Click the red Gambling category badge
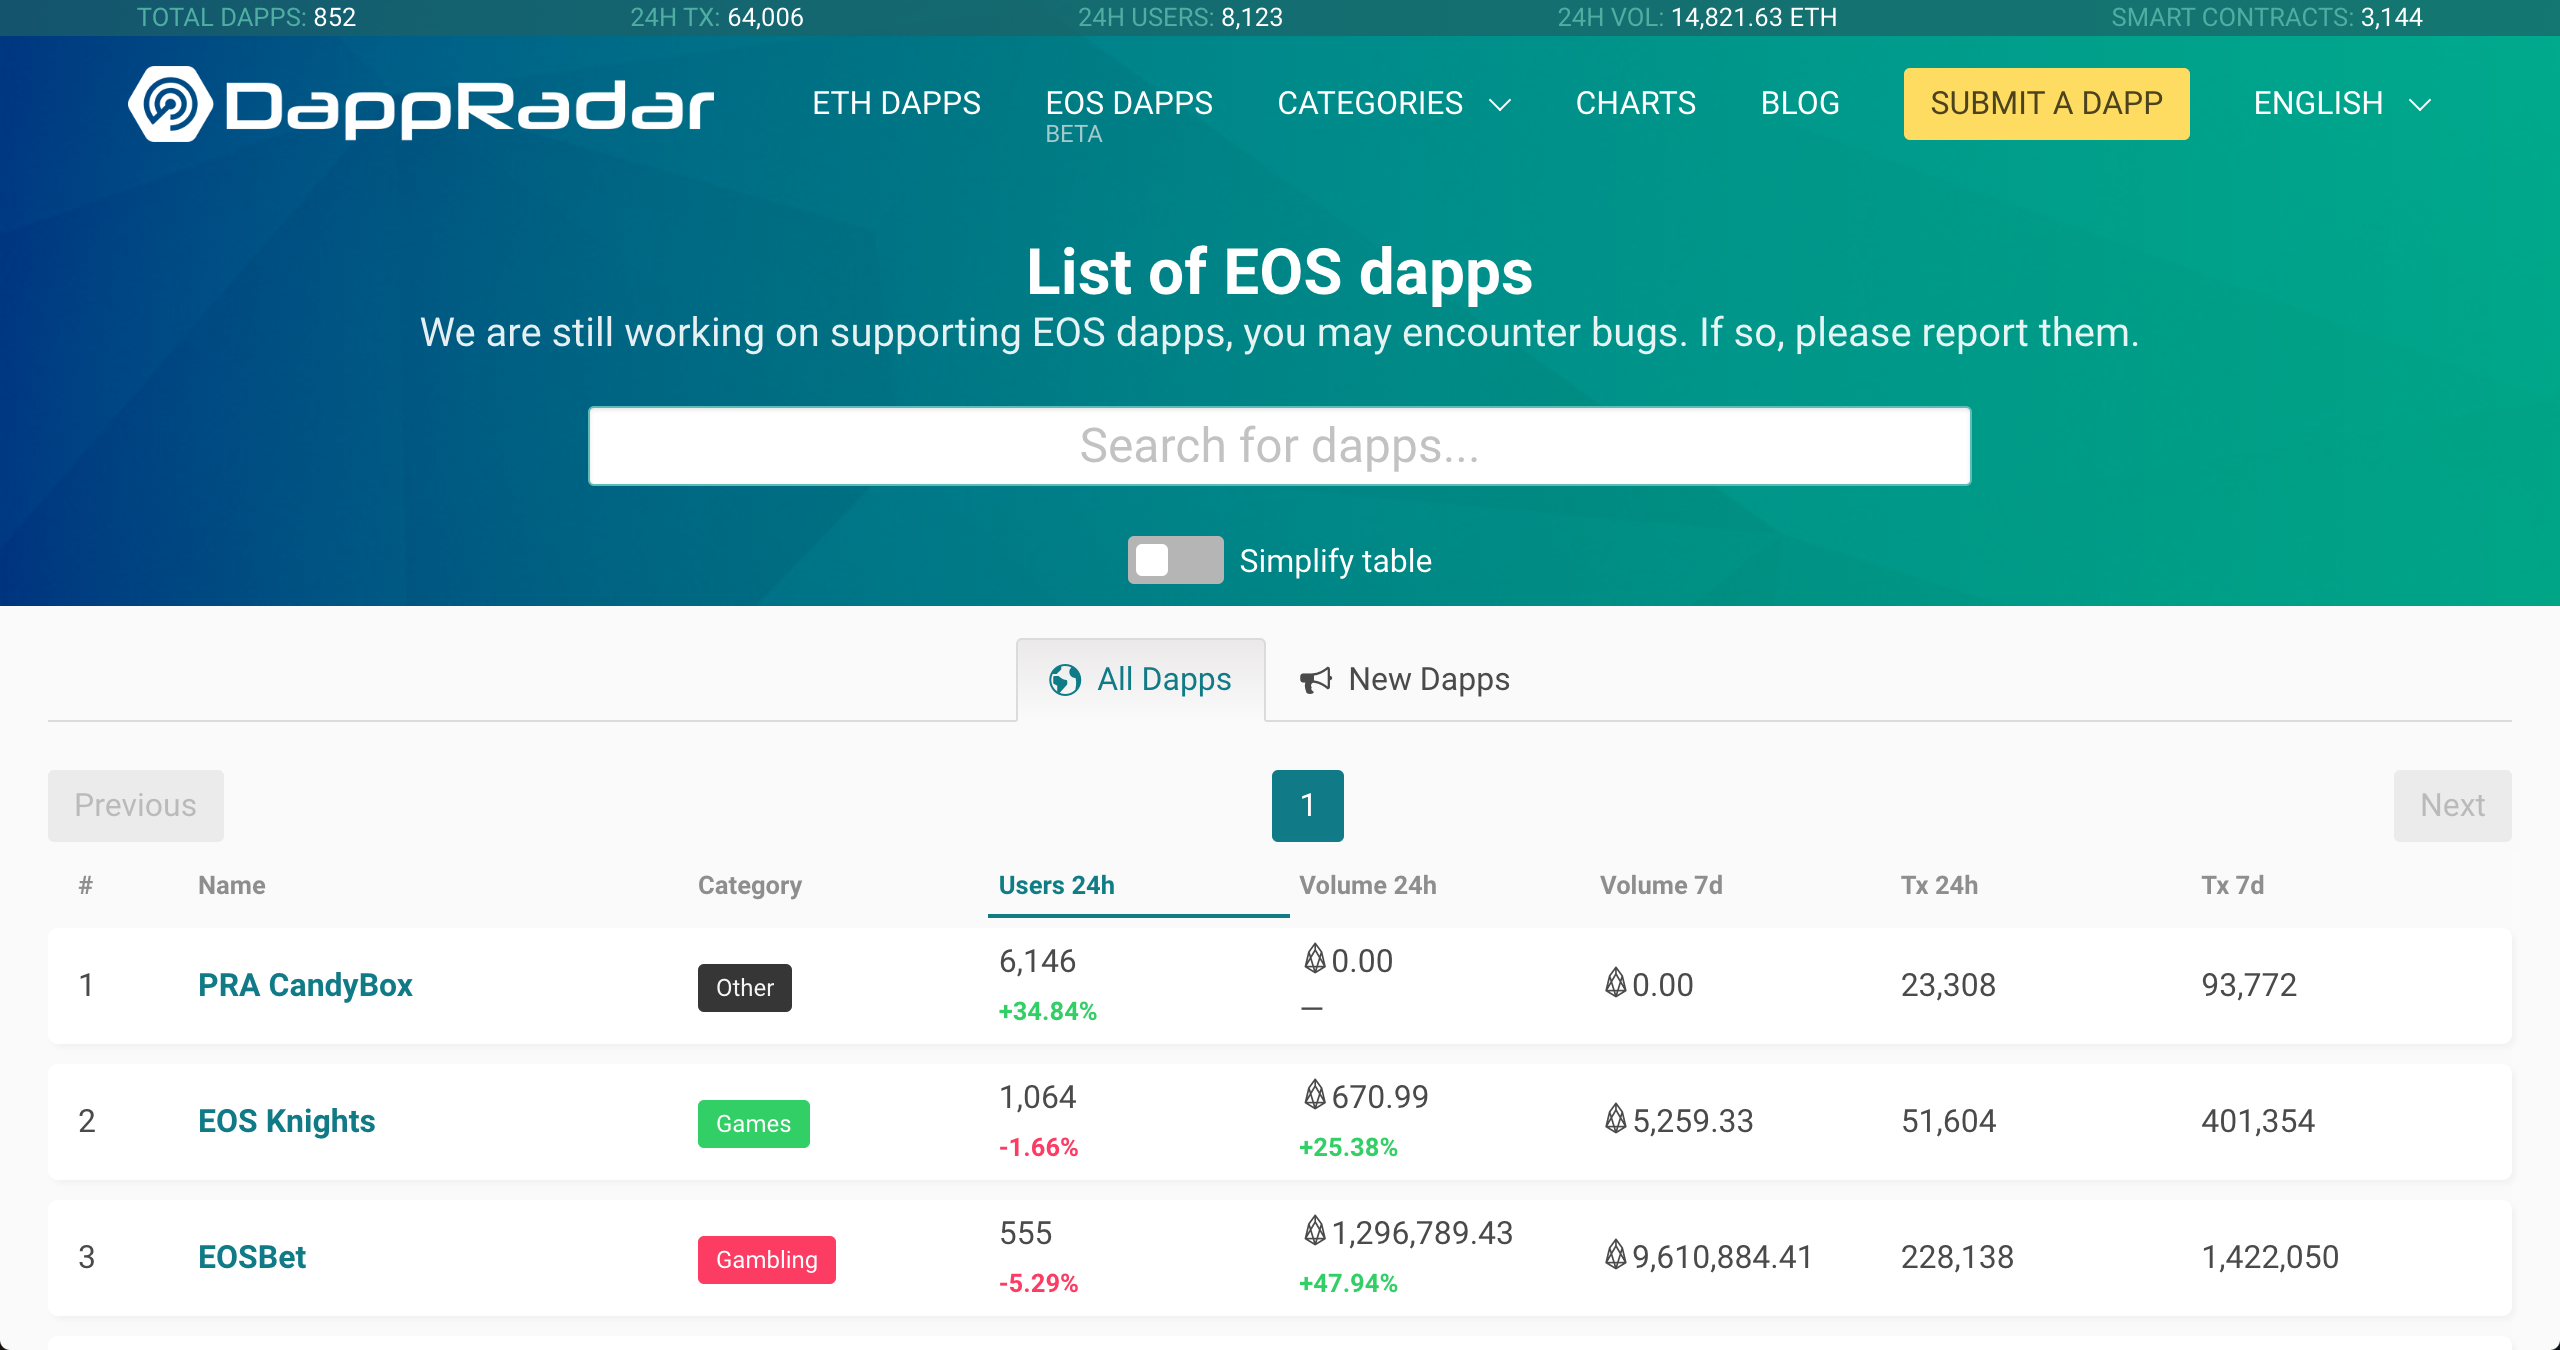Viewport: 2560px width, 1350px height. 767,1260
